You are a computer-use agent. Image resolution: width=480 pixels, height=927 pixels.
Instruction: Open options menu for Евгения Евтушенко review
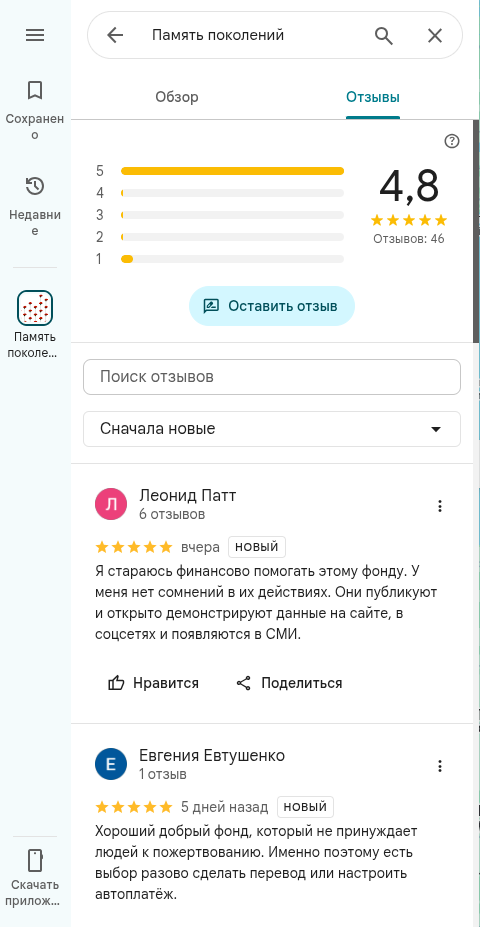[439, 766]
